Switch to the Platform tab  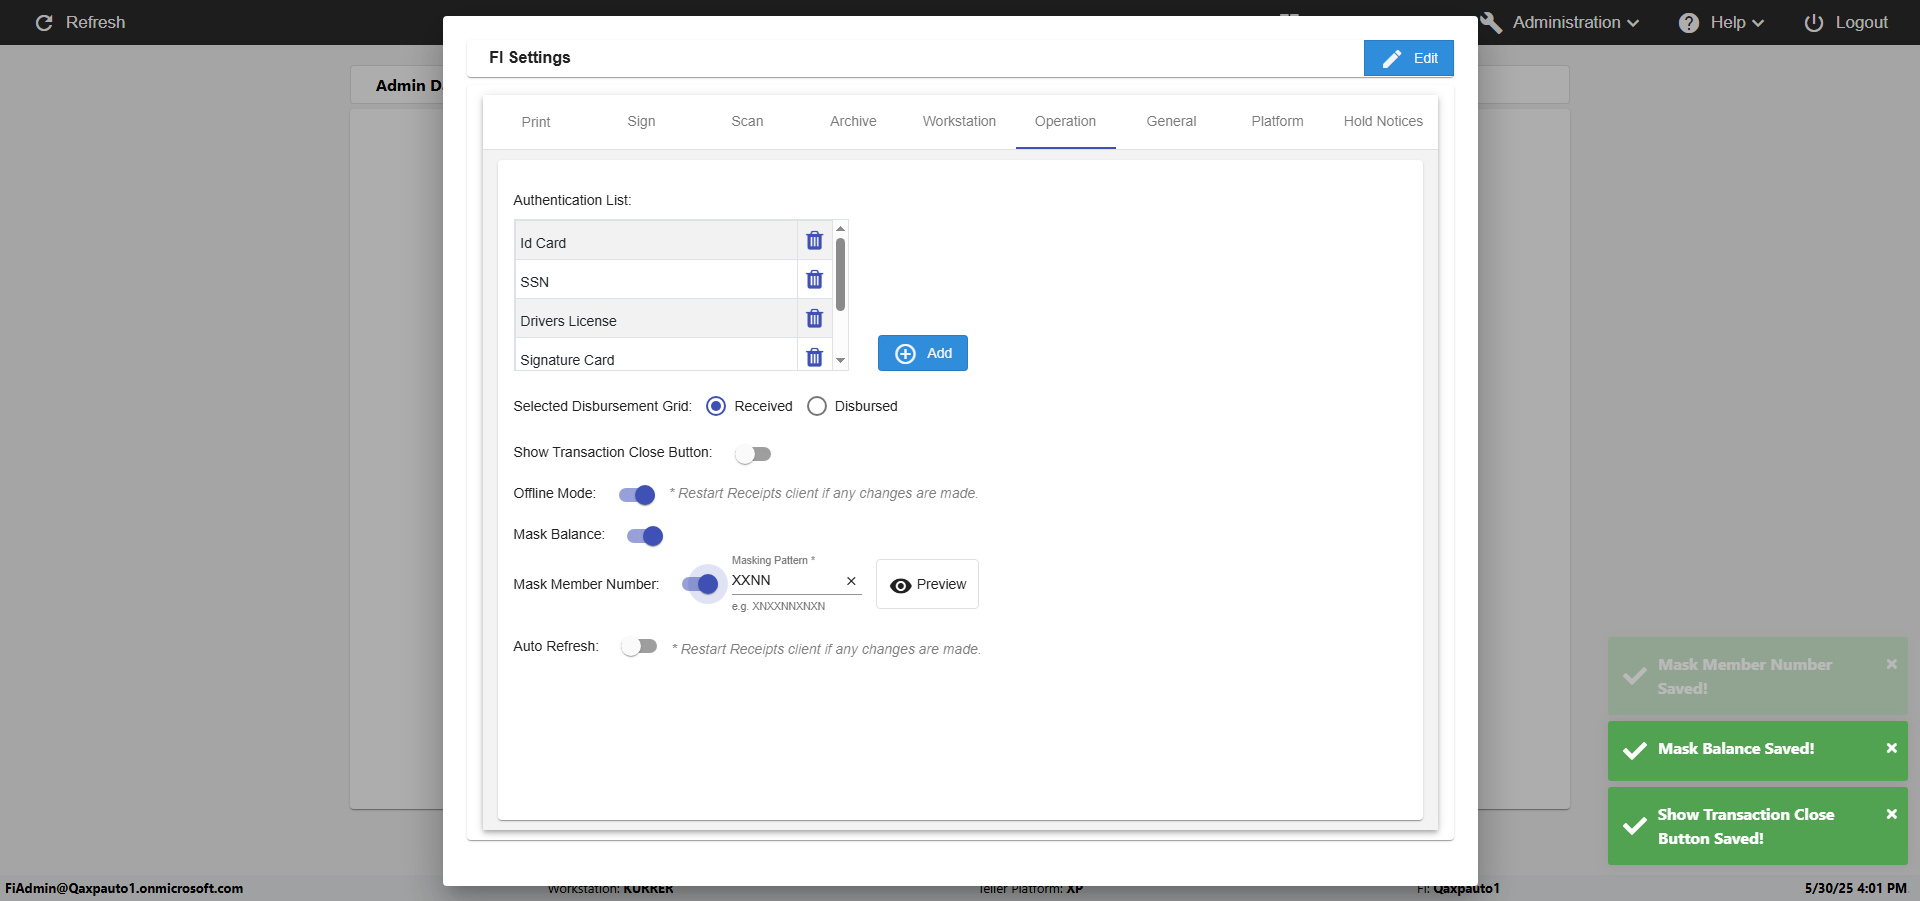click(1277, 121)
